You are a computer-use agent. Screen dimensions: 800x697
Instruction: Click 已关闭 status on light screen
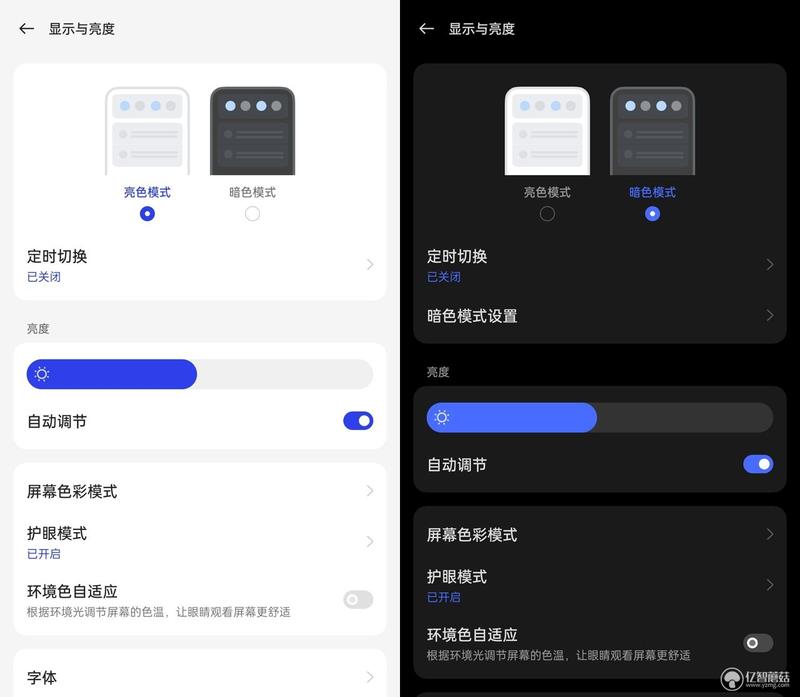(x=44, y=277)
